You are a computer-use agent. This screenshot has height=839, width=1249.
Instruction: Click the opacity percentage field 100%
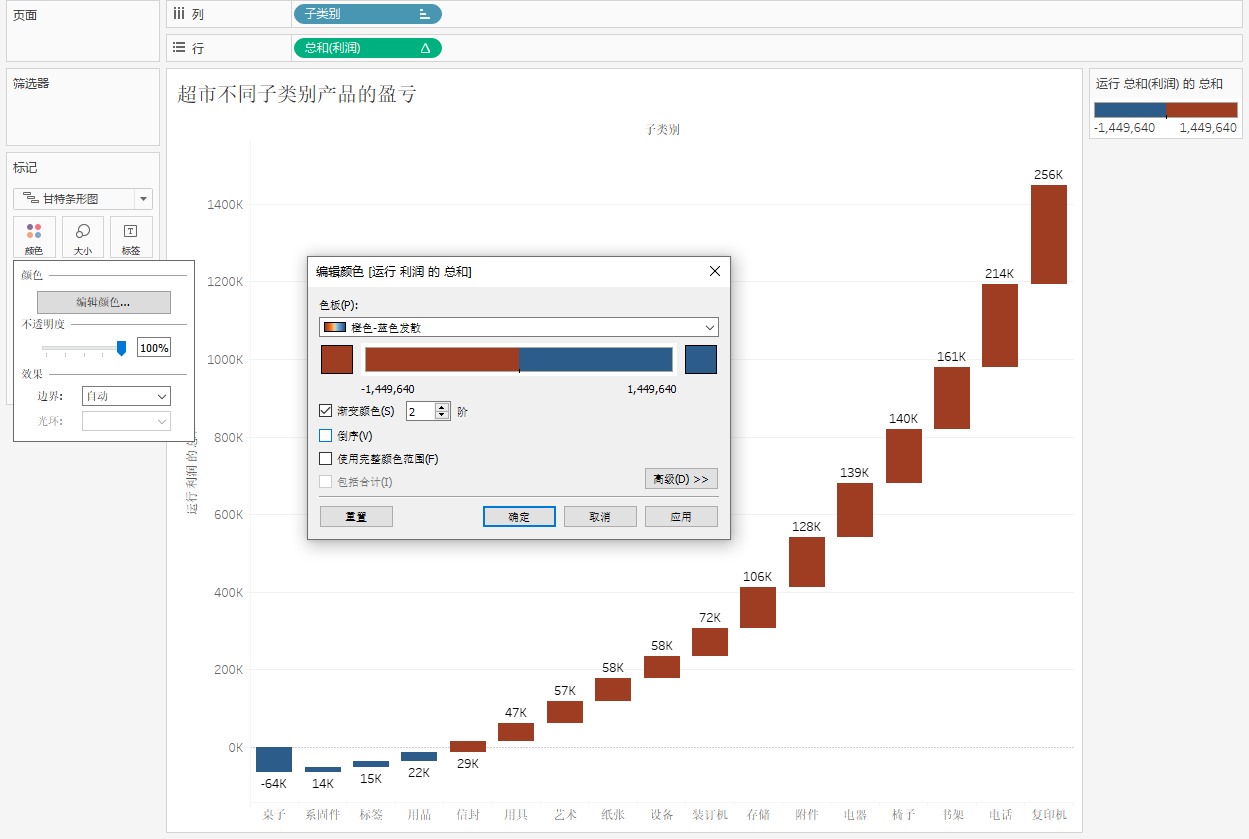(x=154, y=348)
